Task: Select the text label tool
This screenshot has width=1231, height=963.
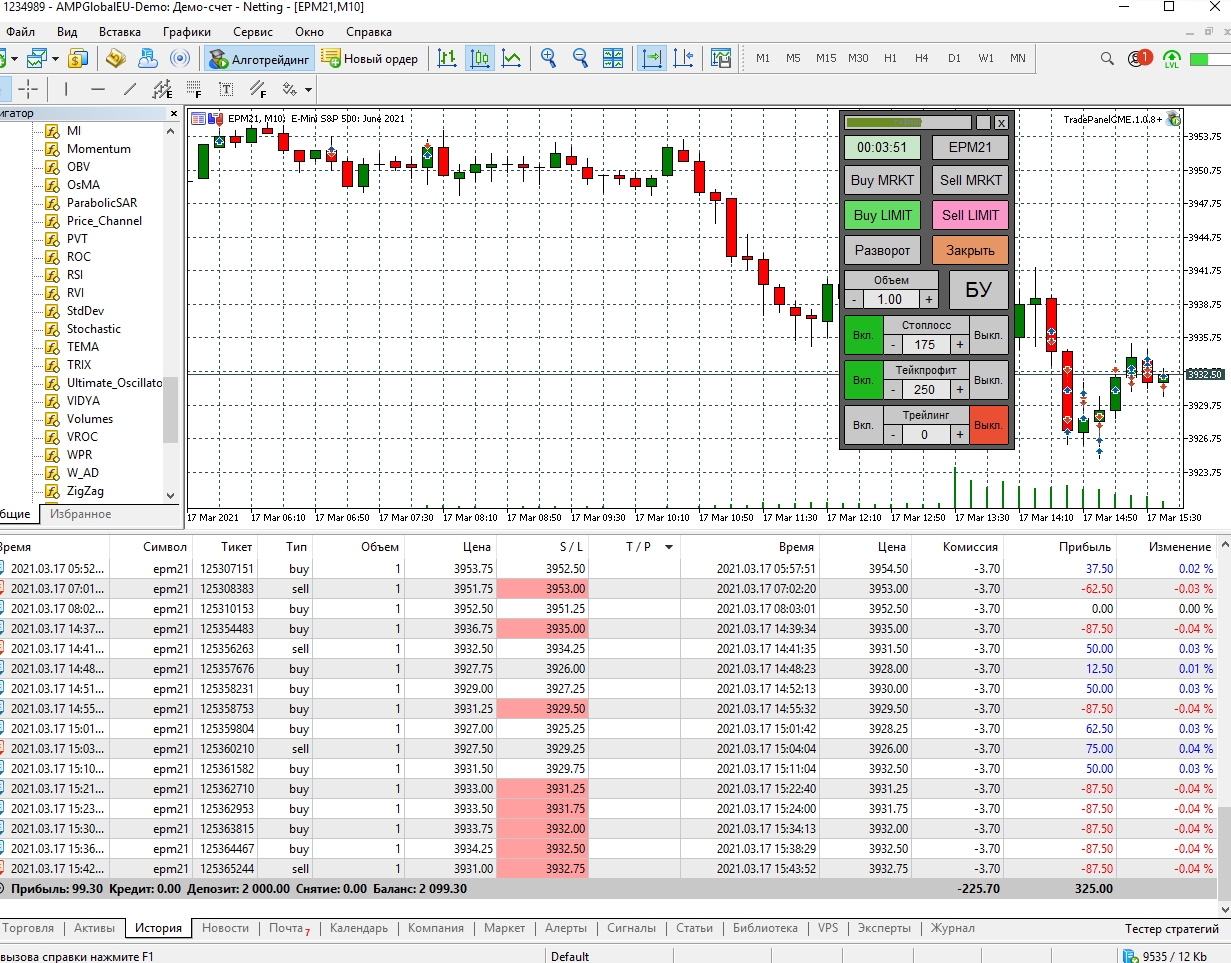Action: (226, 89)
